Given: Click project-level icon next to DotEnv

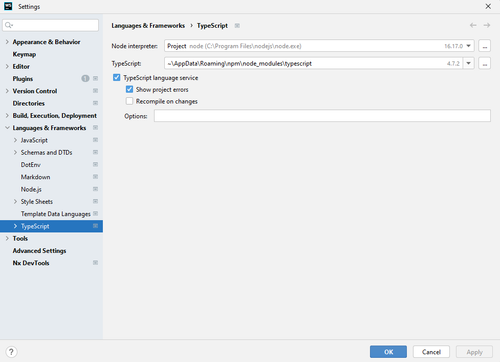Looking at the screenshot, I should (95, 164).
